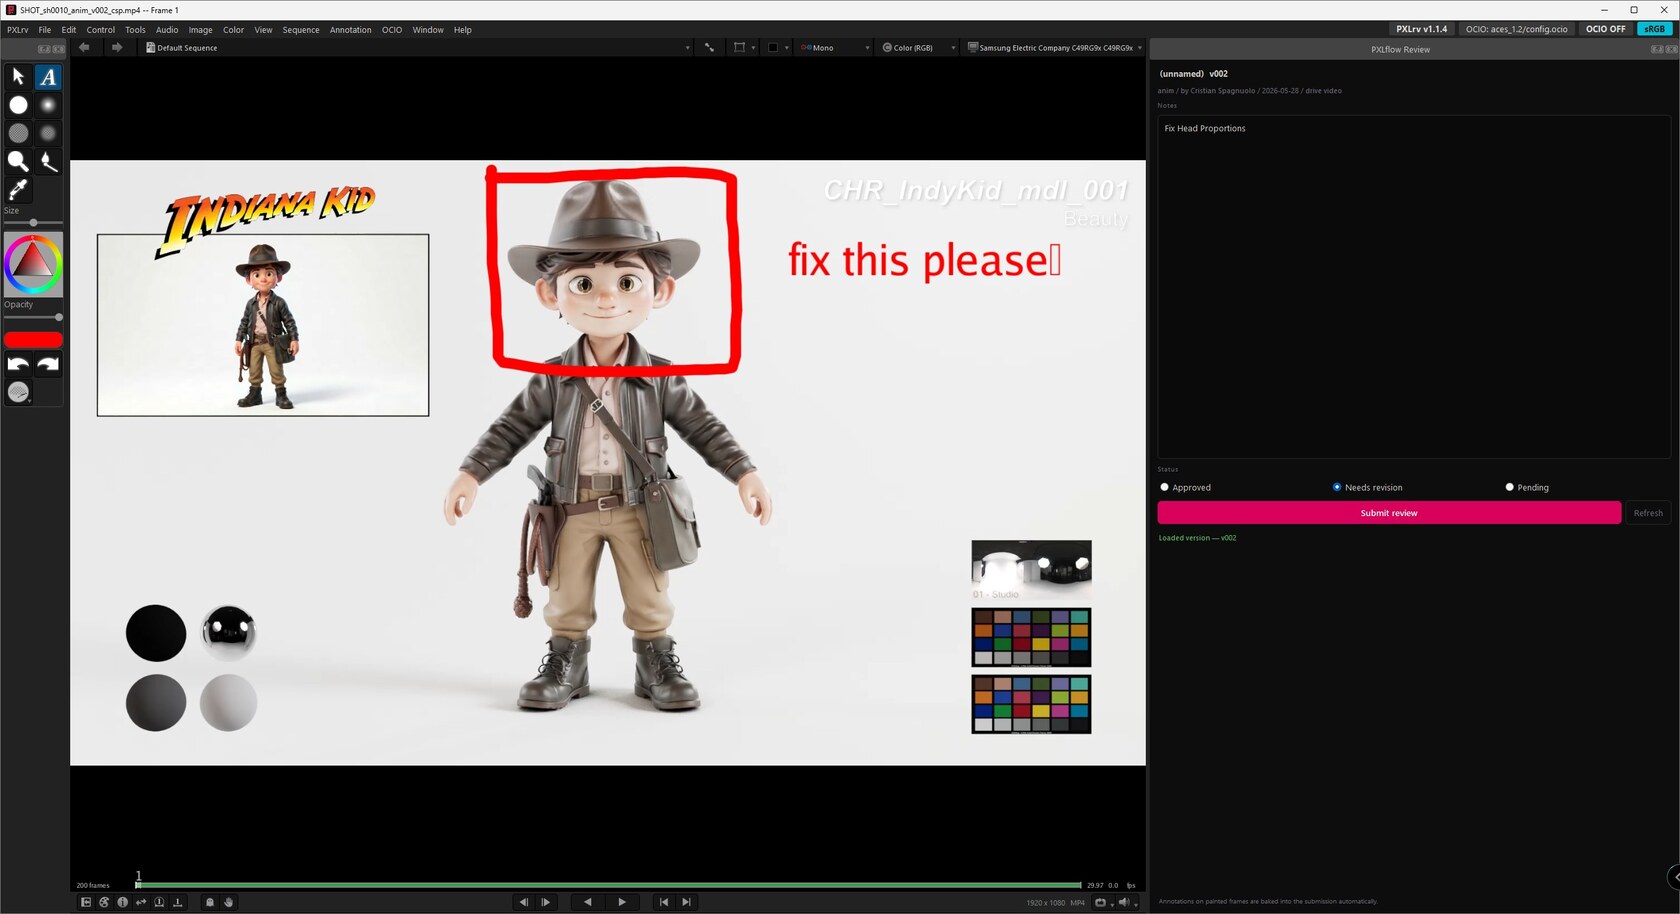Open the session manager icon
Viewport: 1680px width, 914px height.
[x=86, y=902]
